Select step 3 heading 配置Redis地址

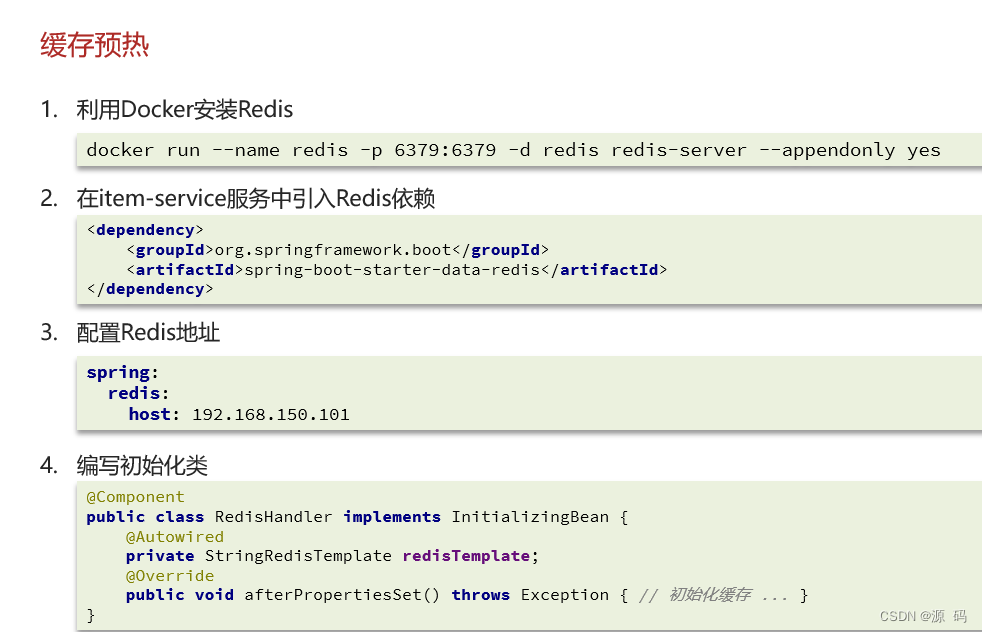point(148,333)
